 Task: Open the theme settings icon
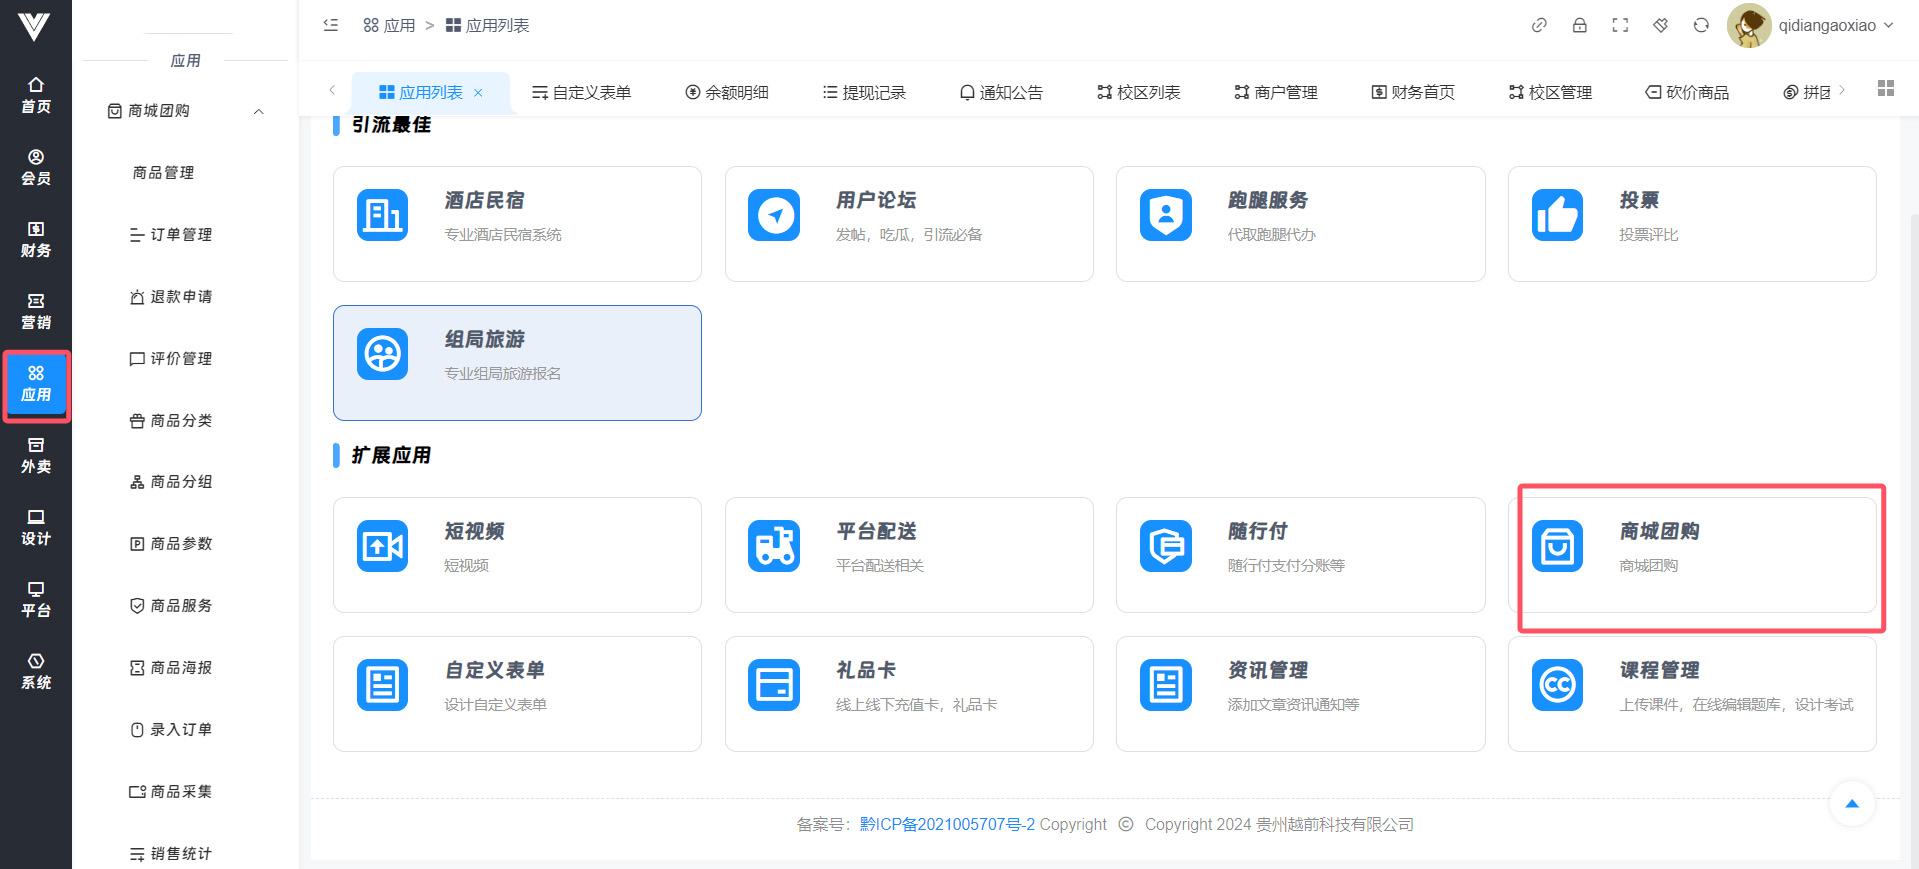point(1660,26)
